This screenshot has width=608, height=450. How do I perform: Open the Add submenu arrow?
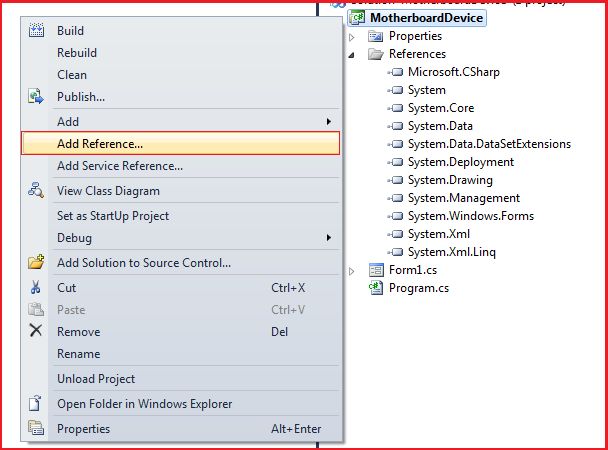[330, 122]
